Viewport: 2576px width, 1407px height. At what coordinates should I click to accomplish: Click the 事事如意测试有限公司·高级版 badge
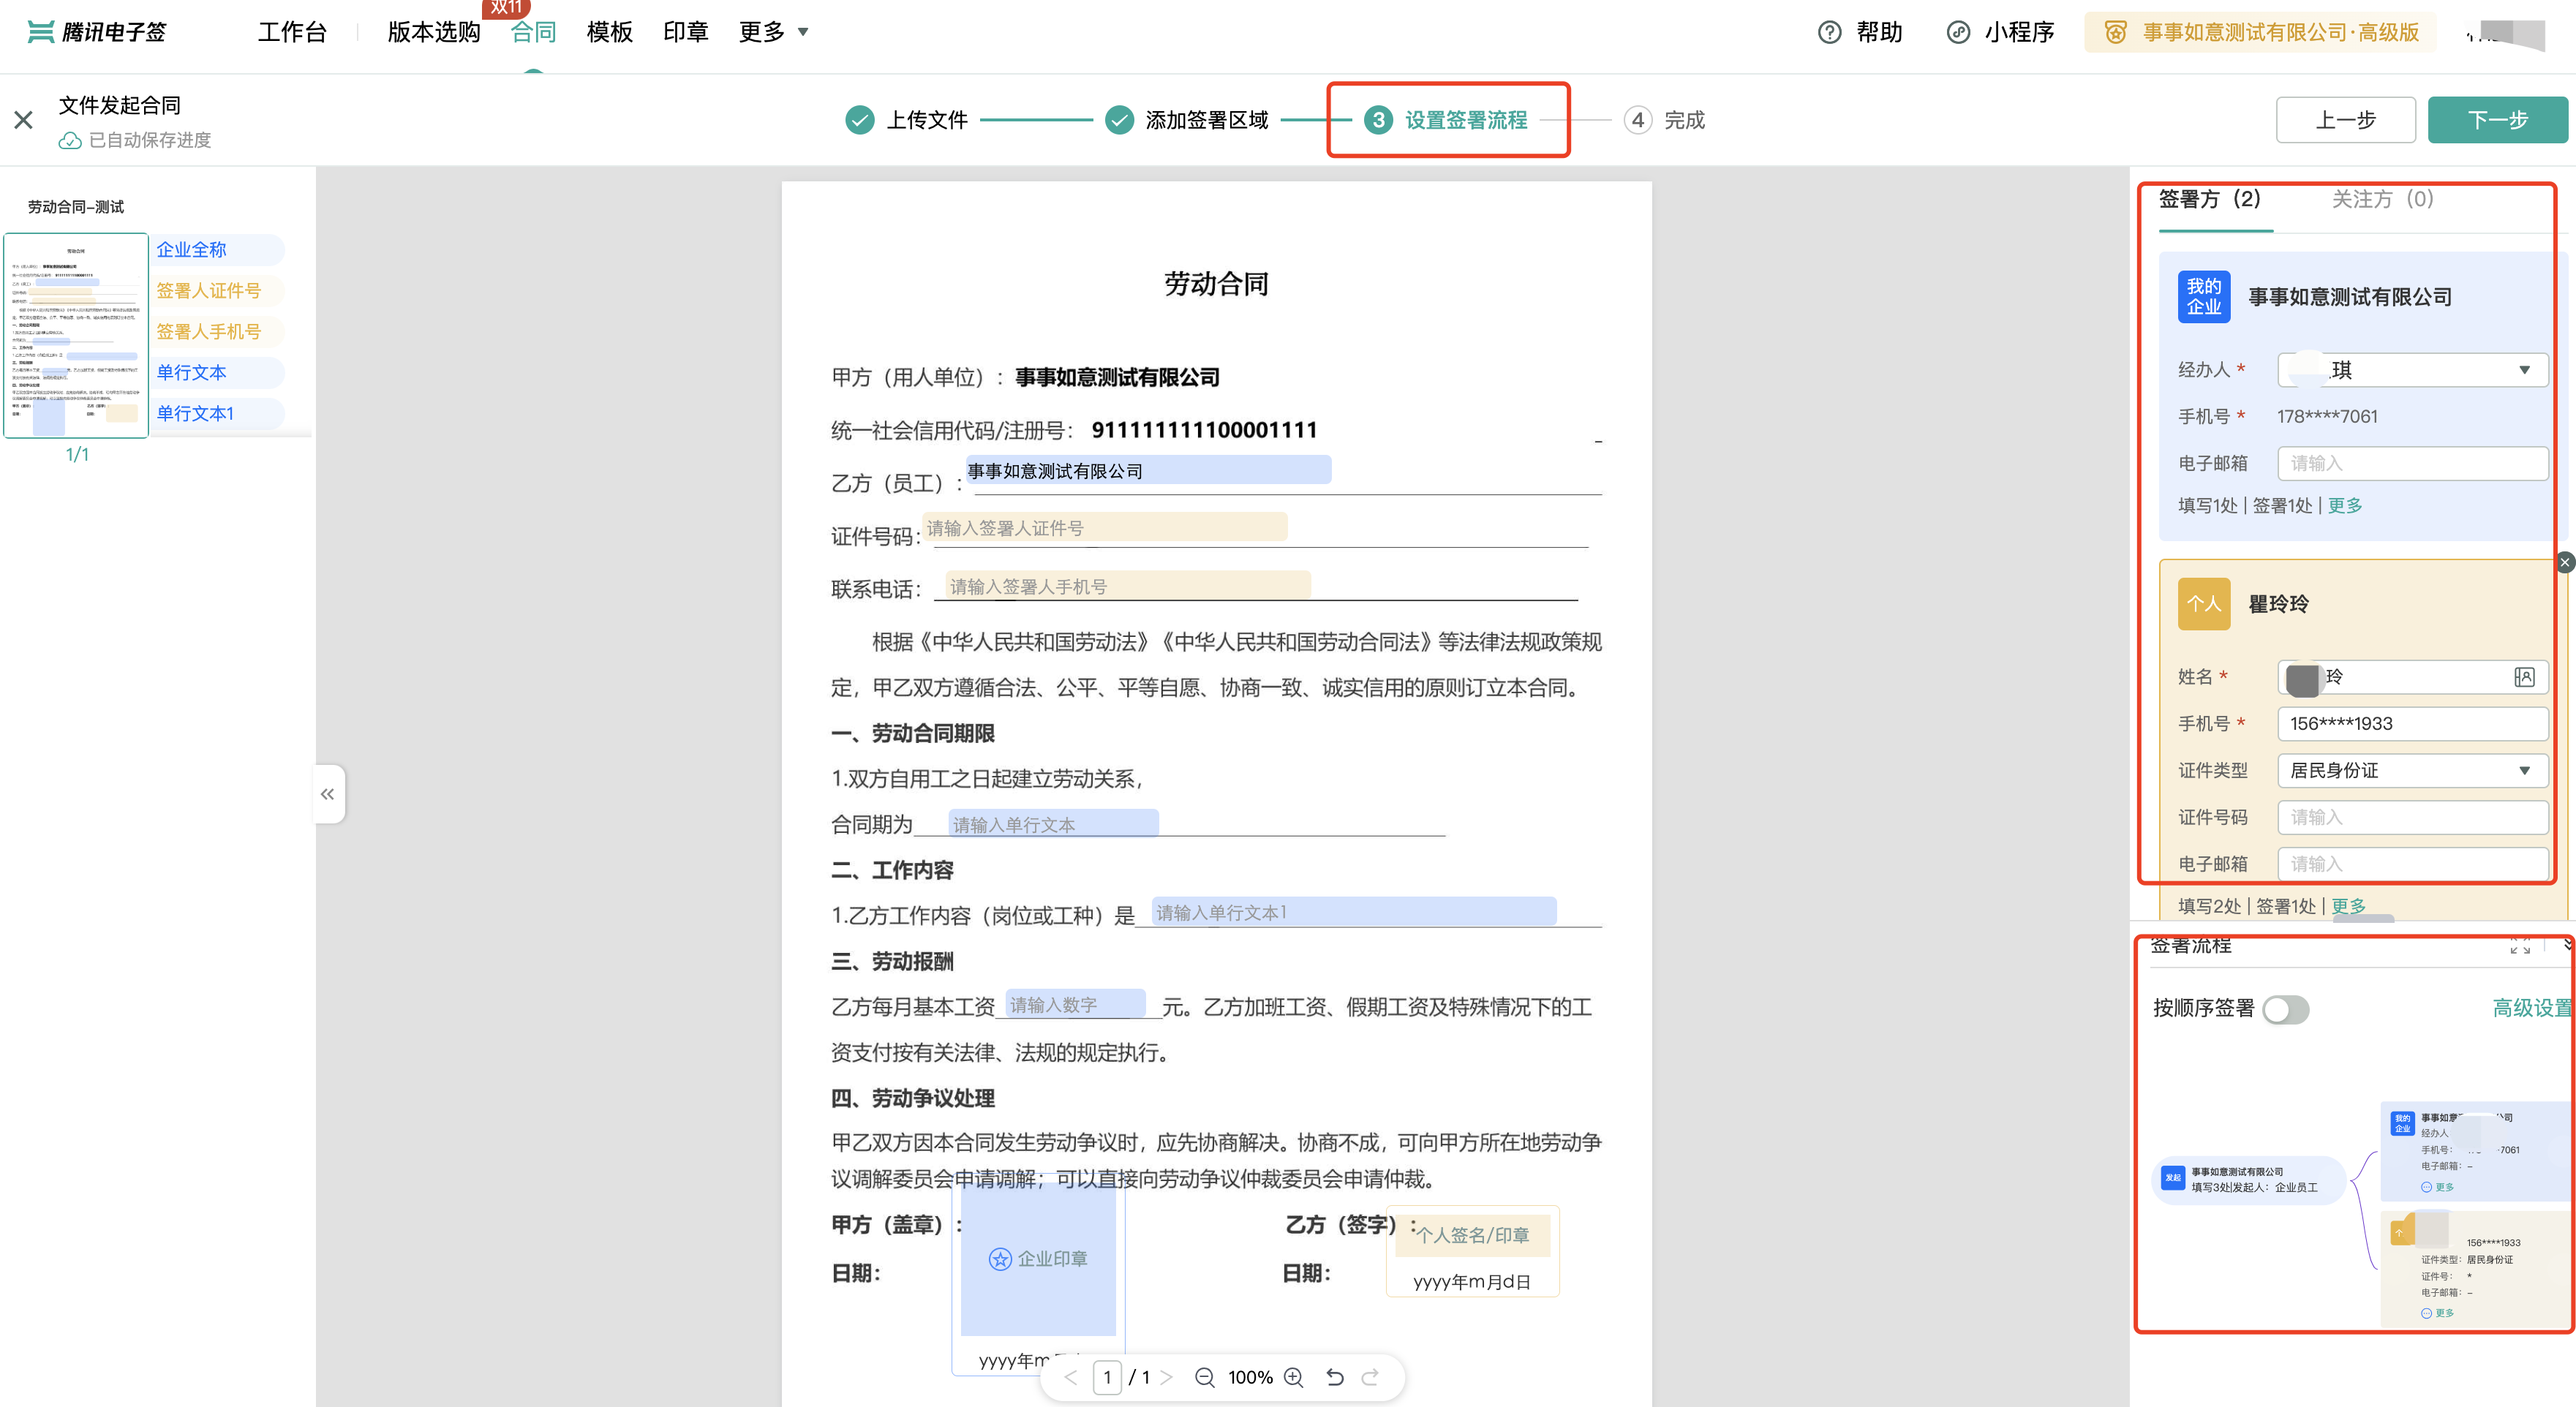coord(2260,32)
